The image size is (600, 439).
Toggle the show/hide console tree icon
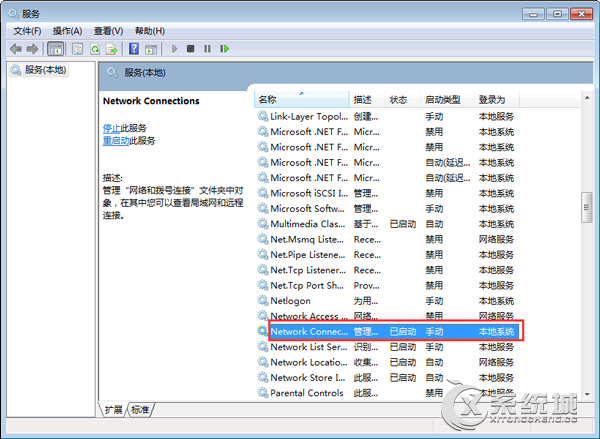pos(55,49)
